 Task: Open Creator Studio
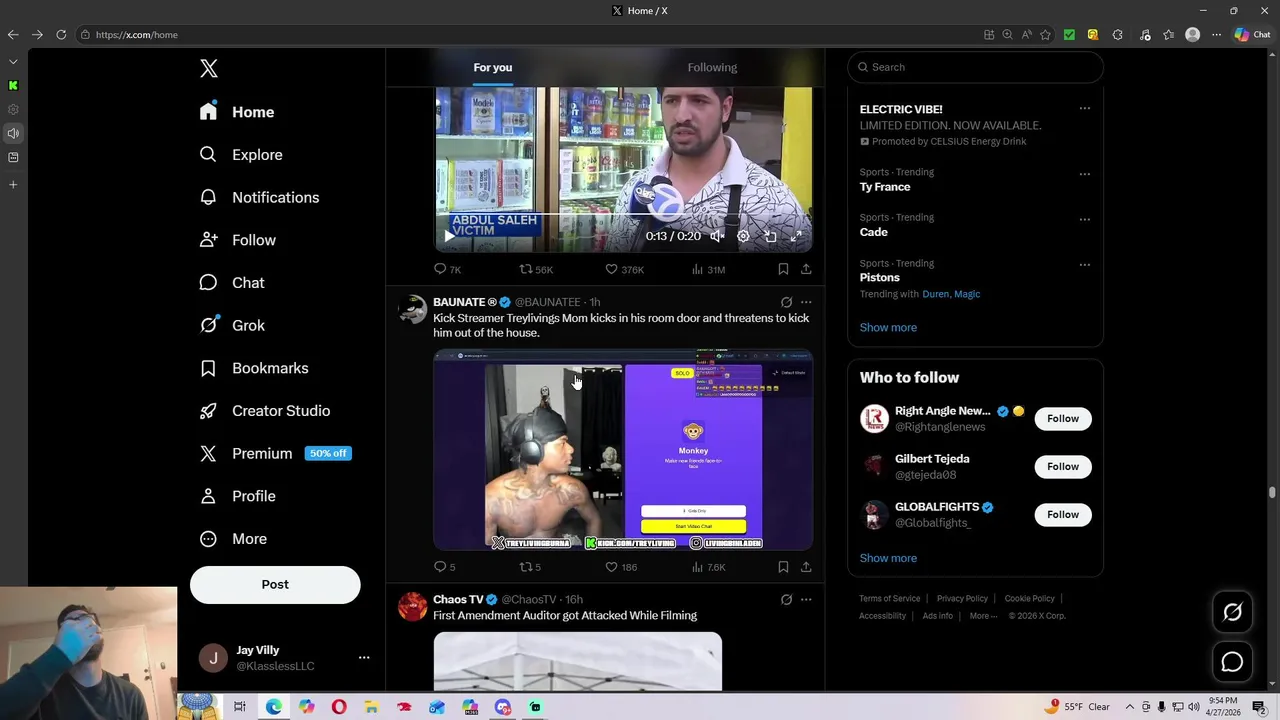click(x=265, y=411)
